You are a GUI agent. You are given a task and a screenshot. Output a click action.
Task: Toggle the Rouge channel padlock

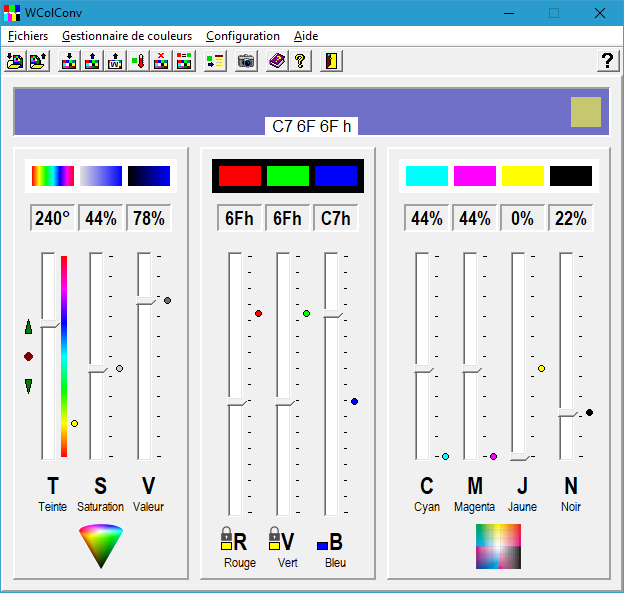pos(226,539)
